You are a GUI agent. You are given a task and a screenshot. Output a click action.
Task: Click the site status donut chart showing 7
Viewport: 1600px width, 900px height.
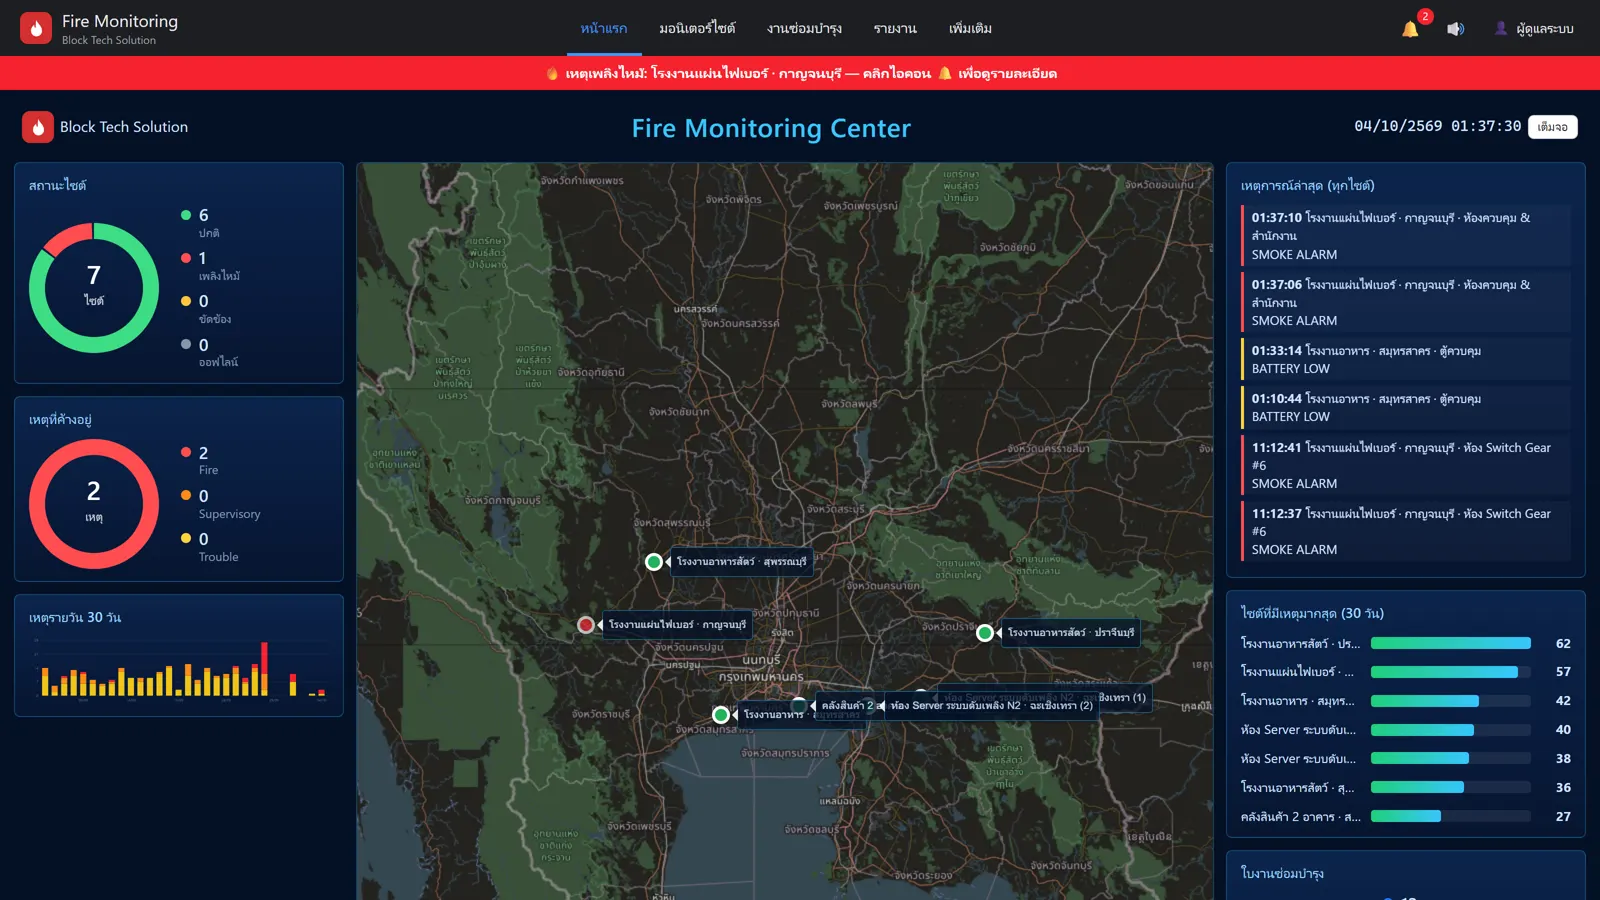tap(94, 288)
